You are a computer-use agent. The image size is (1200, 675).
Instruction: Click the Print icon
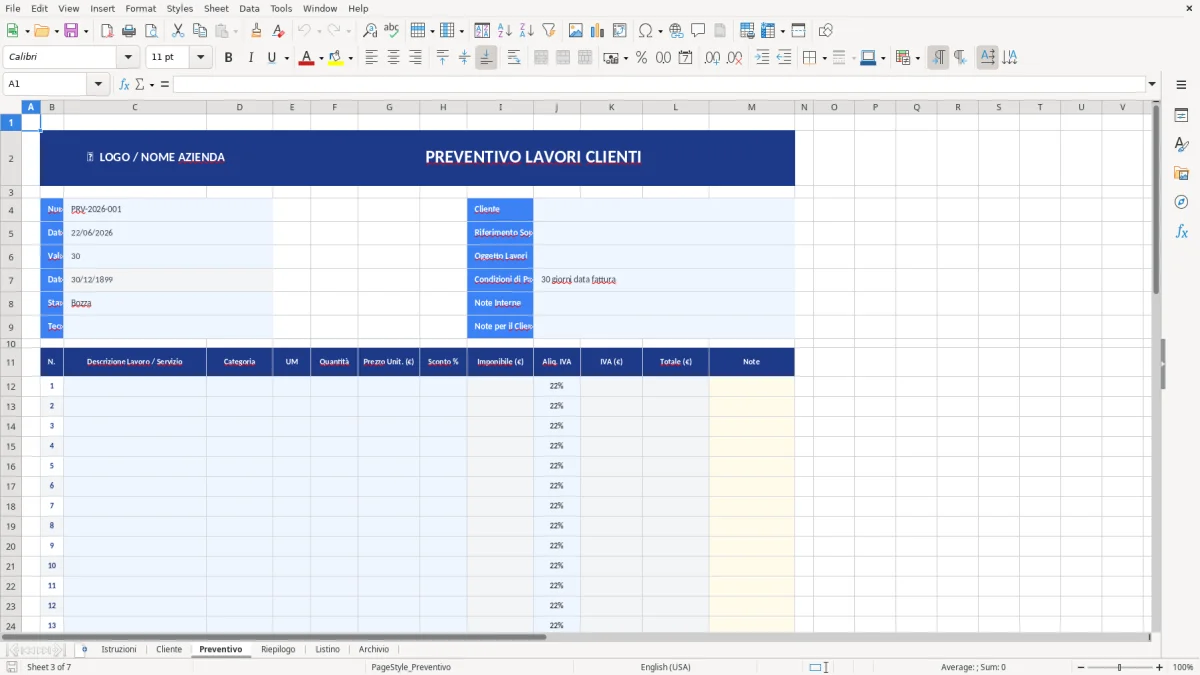pos(129,31)
